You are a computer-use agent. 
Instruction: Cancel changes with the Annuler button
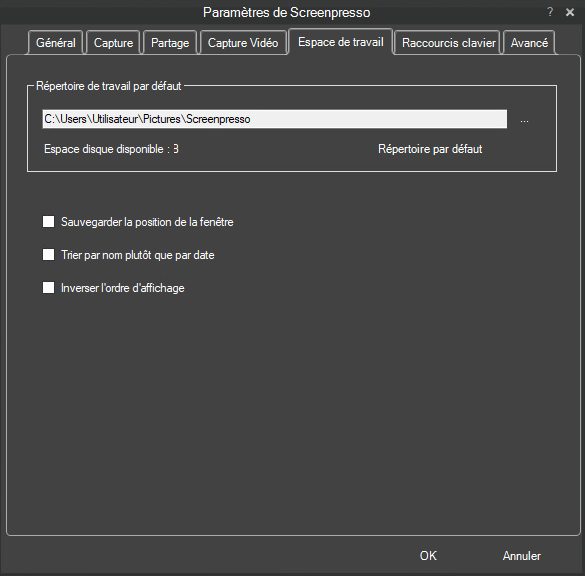(x=522, y=555)
